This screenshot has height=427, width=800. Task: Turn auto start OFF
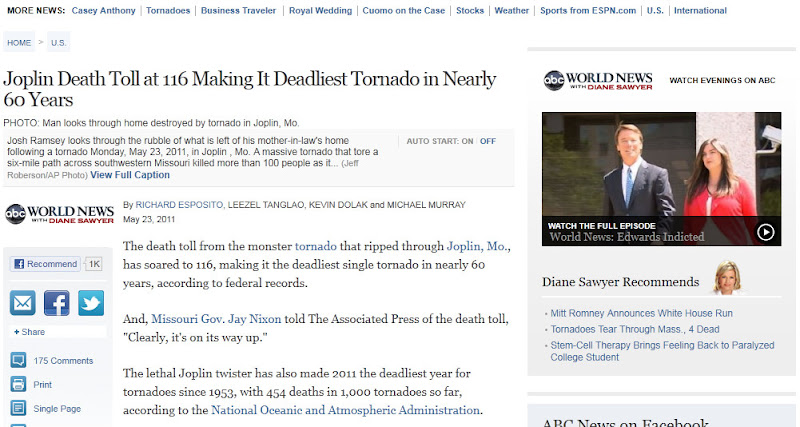[488, 141]
